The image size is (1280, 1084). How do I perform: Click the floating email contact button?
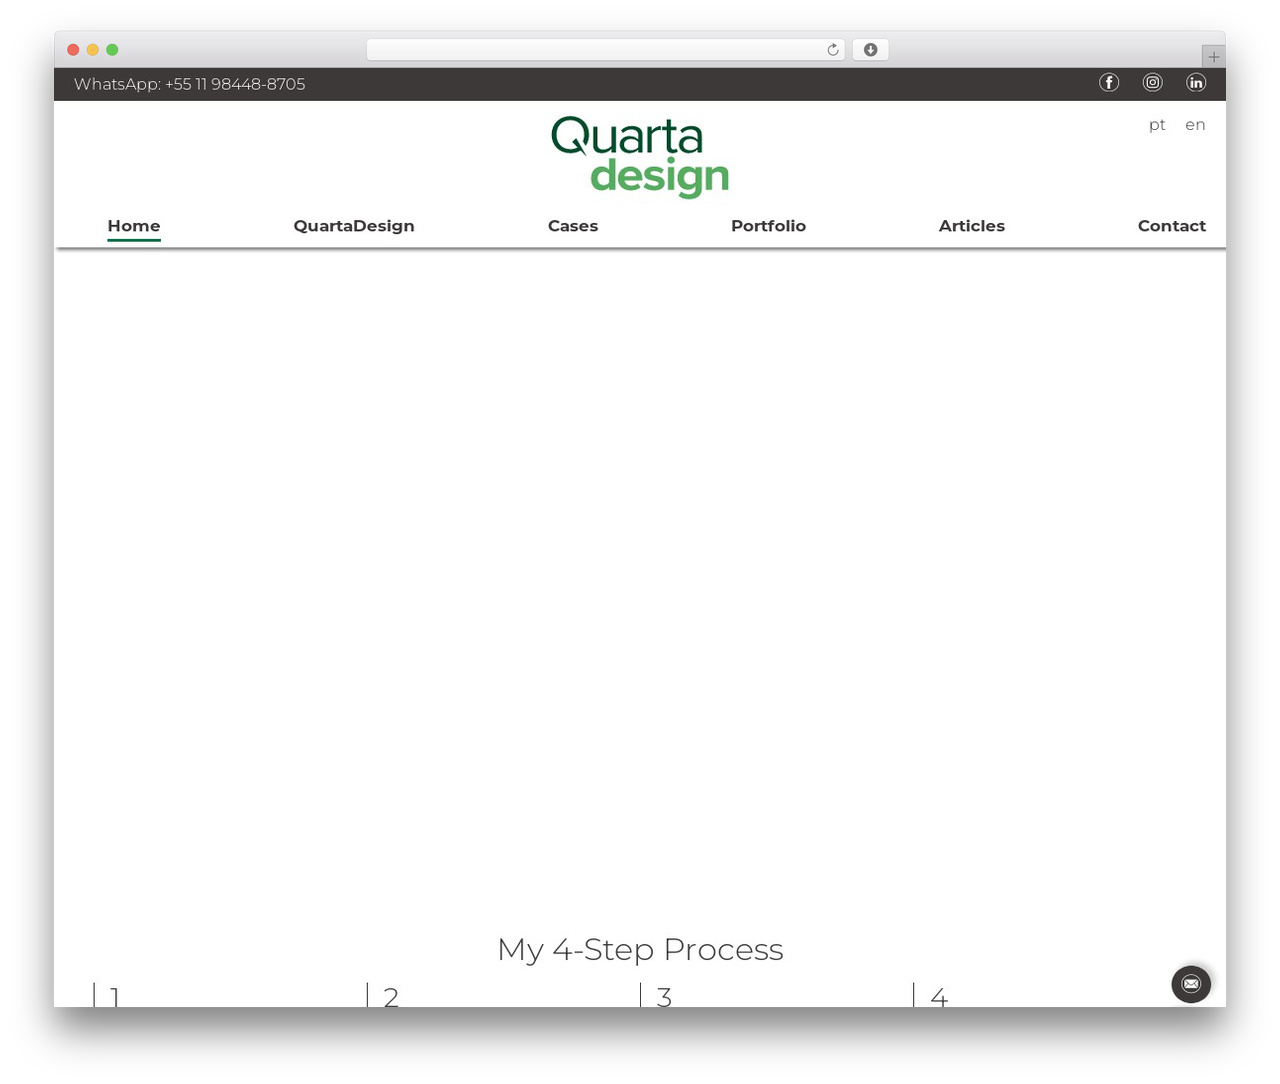point(1191,984)
